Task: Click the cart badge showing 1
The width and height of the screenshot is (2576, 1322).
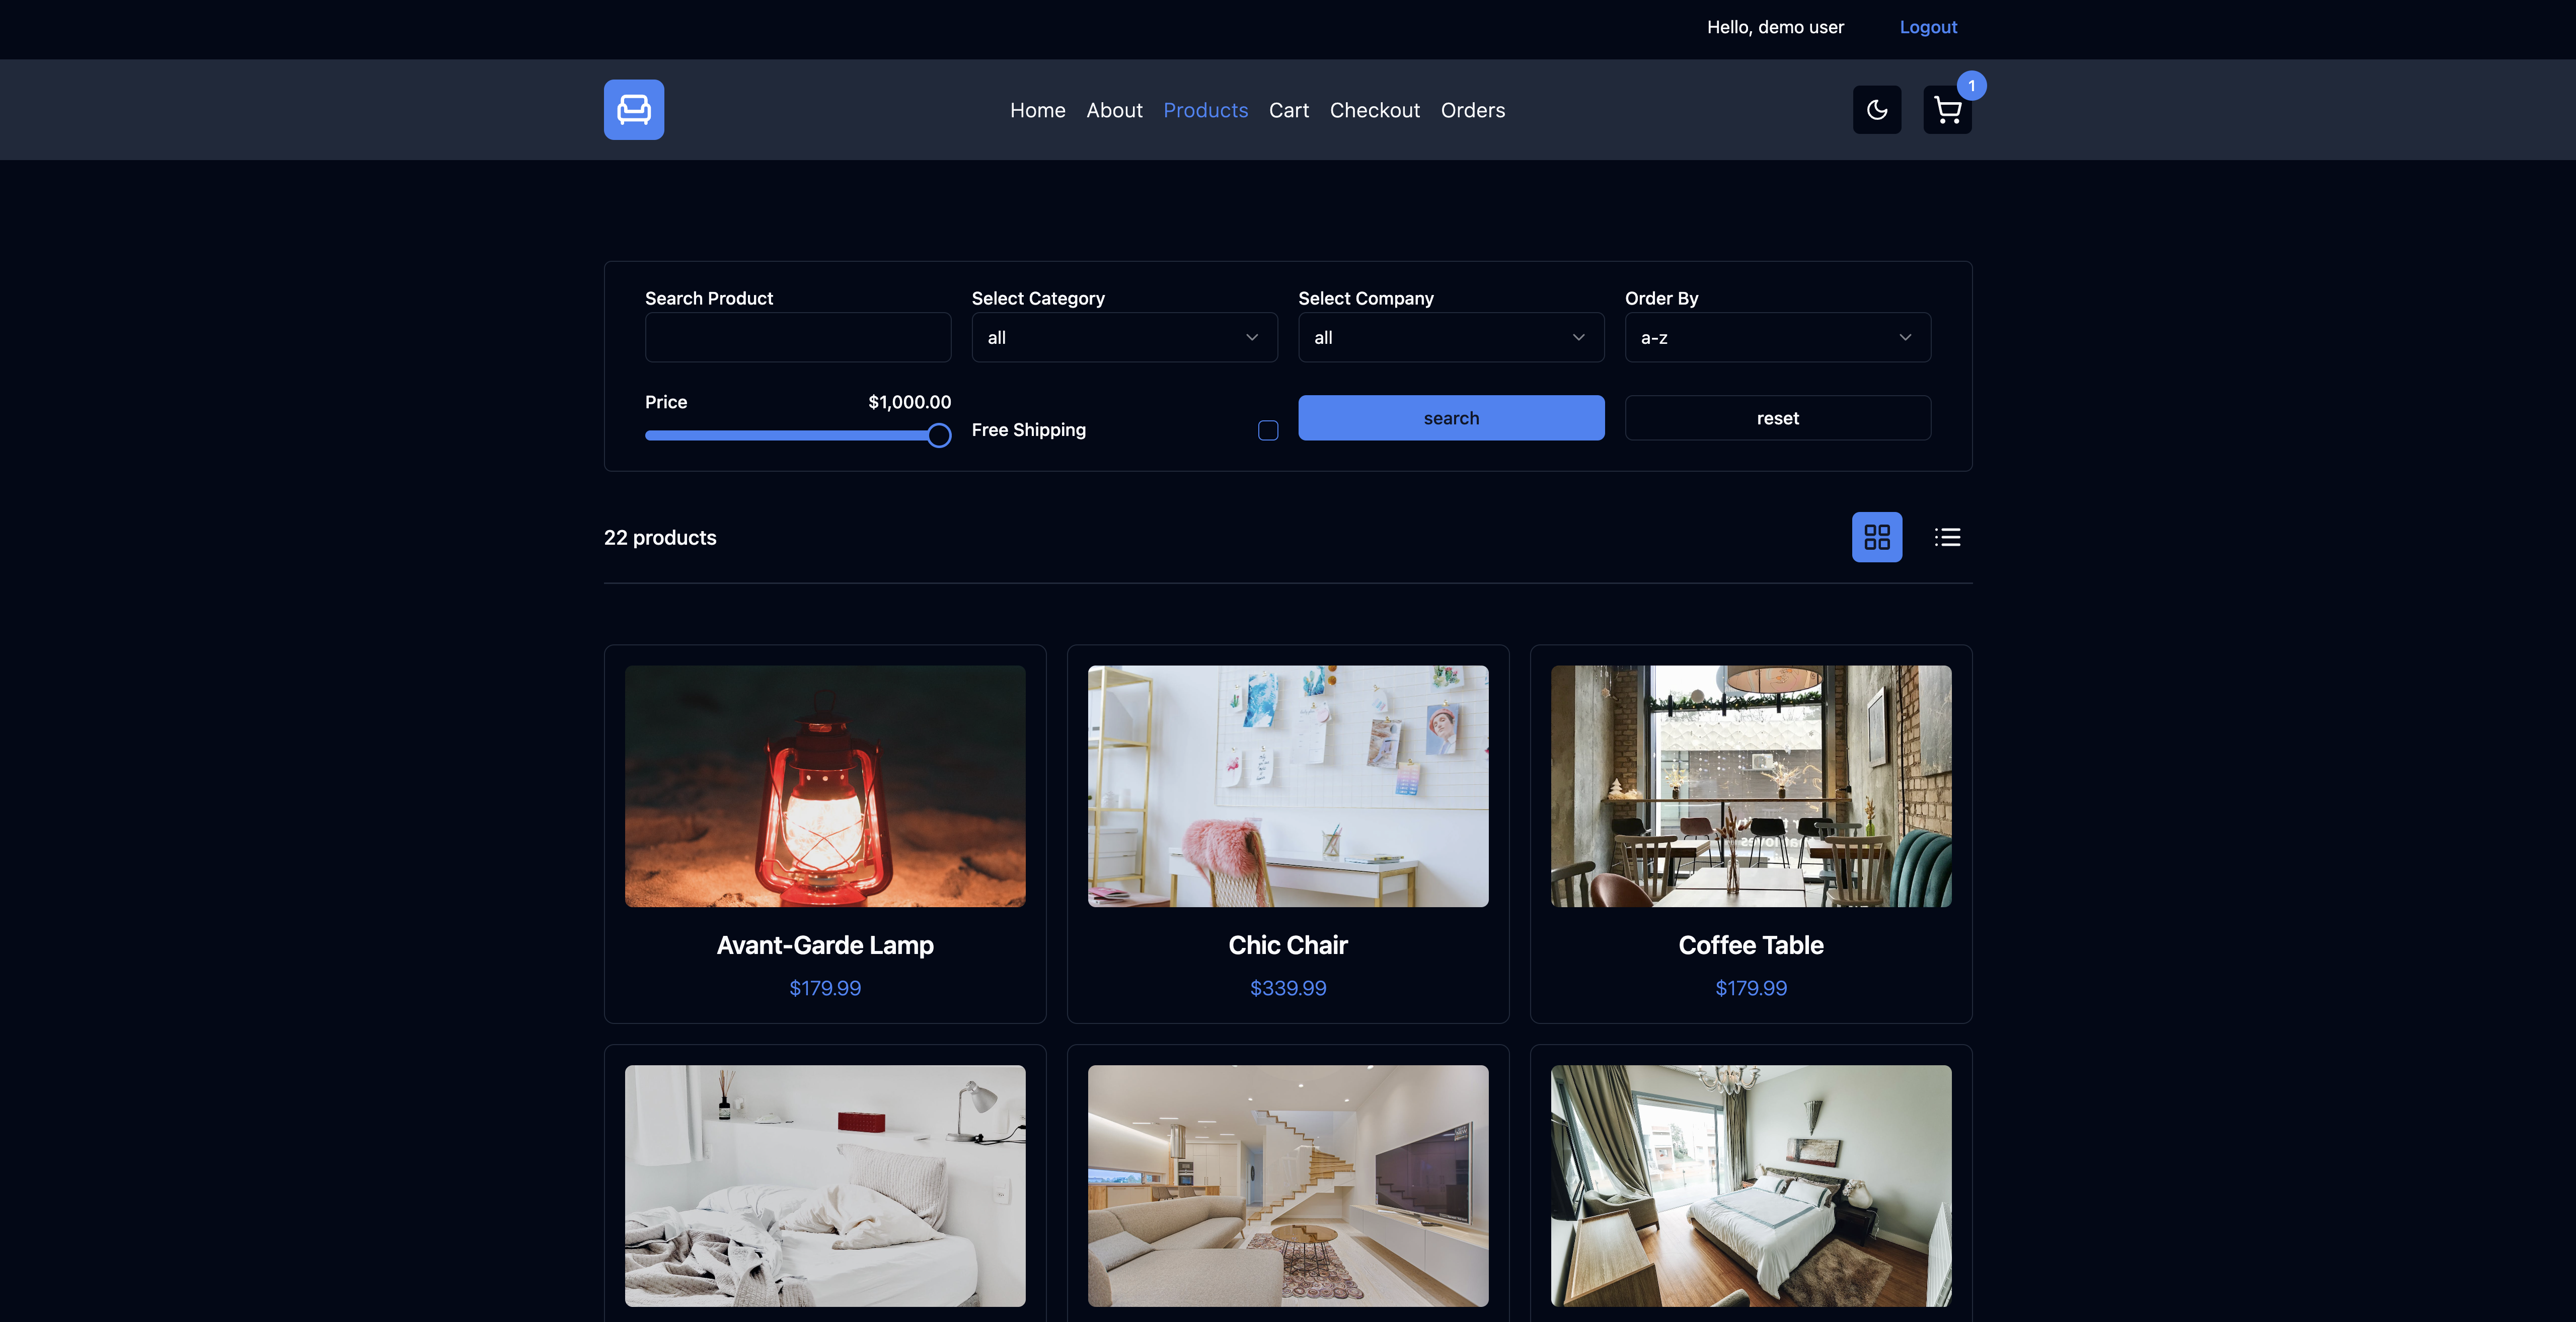Action: tap(1971, 86)
